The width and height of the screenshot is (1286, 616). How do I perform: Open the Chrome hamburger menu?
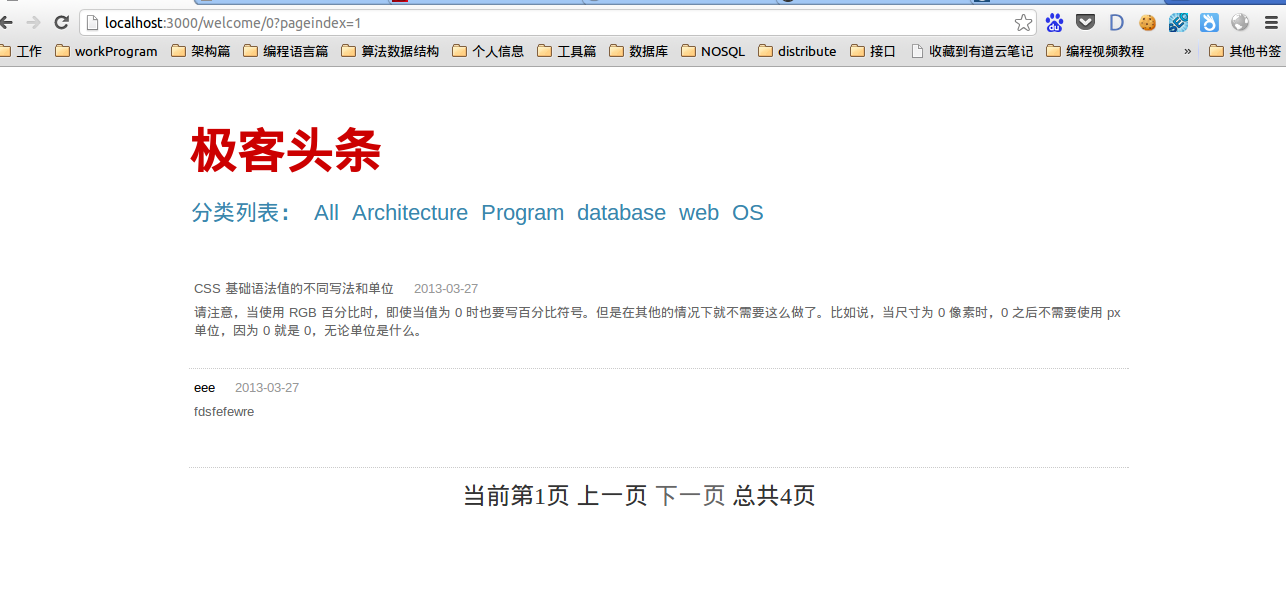(x=1272, y=22)
